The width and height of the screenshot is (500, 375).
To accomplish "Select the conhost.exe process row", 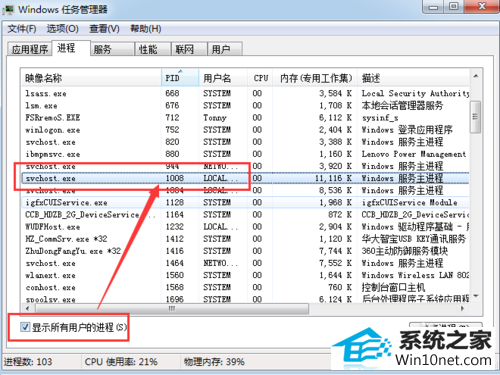I will coord(245,287).
